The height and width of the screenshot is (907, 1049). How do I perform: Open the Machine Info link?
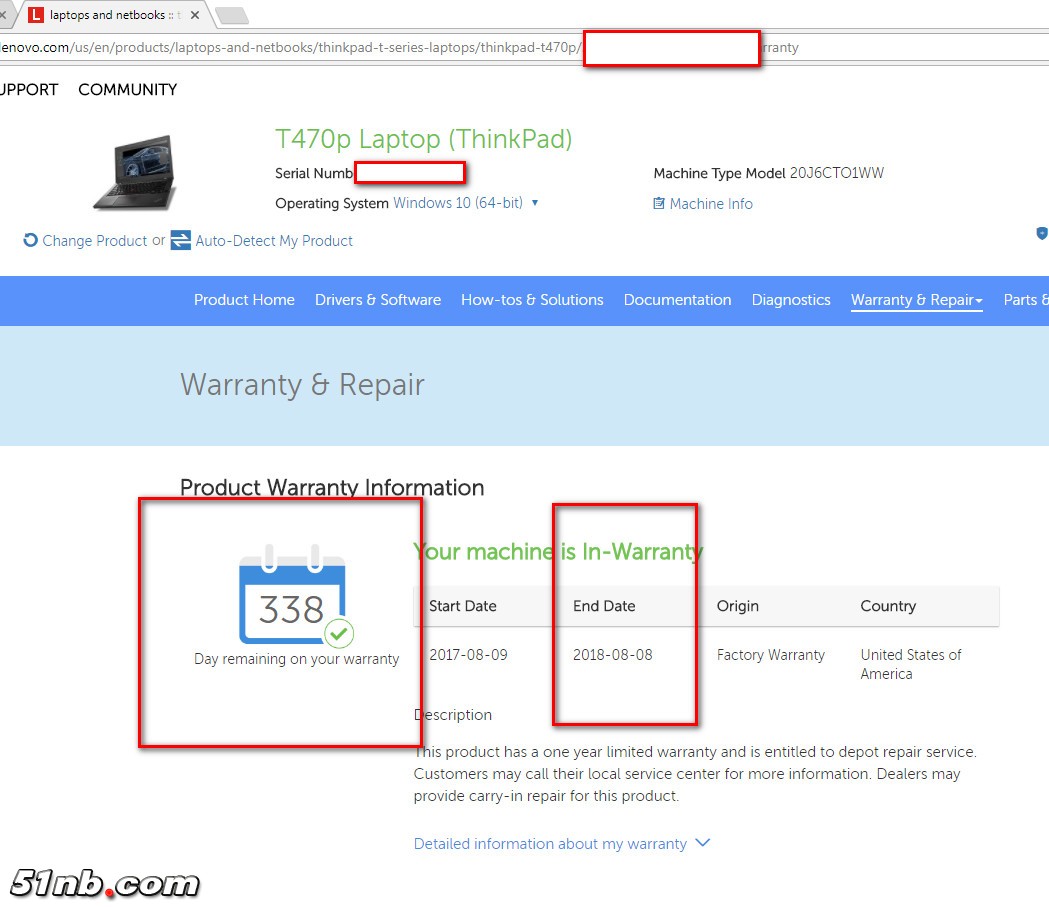(711, 204)
